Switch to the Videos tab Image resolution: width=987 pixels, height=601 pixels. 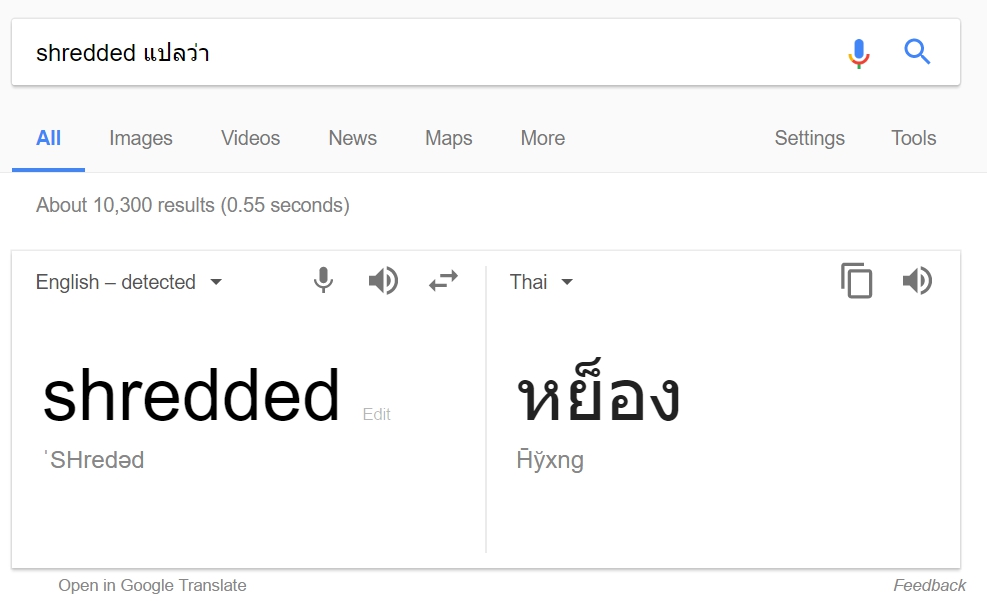click(250, 138)
